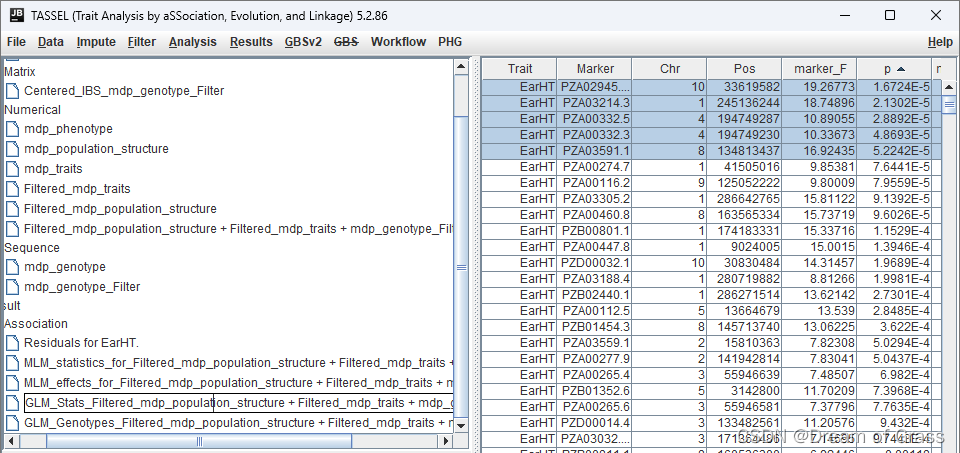Image resolution: width=960 pixels, height=453 pixels.
Task: Click marker cell PZD00014.4
Action: click(594, 421)
